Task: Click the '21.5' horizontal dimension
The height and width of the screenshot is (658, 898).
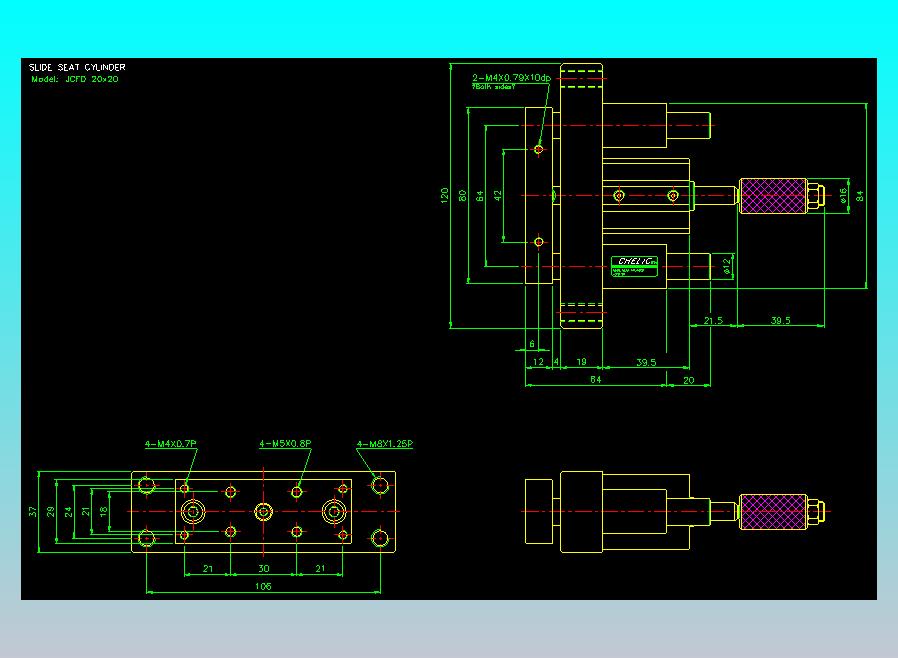Action: point(713,321)
